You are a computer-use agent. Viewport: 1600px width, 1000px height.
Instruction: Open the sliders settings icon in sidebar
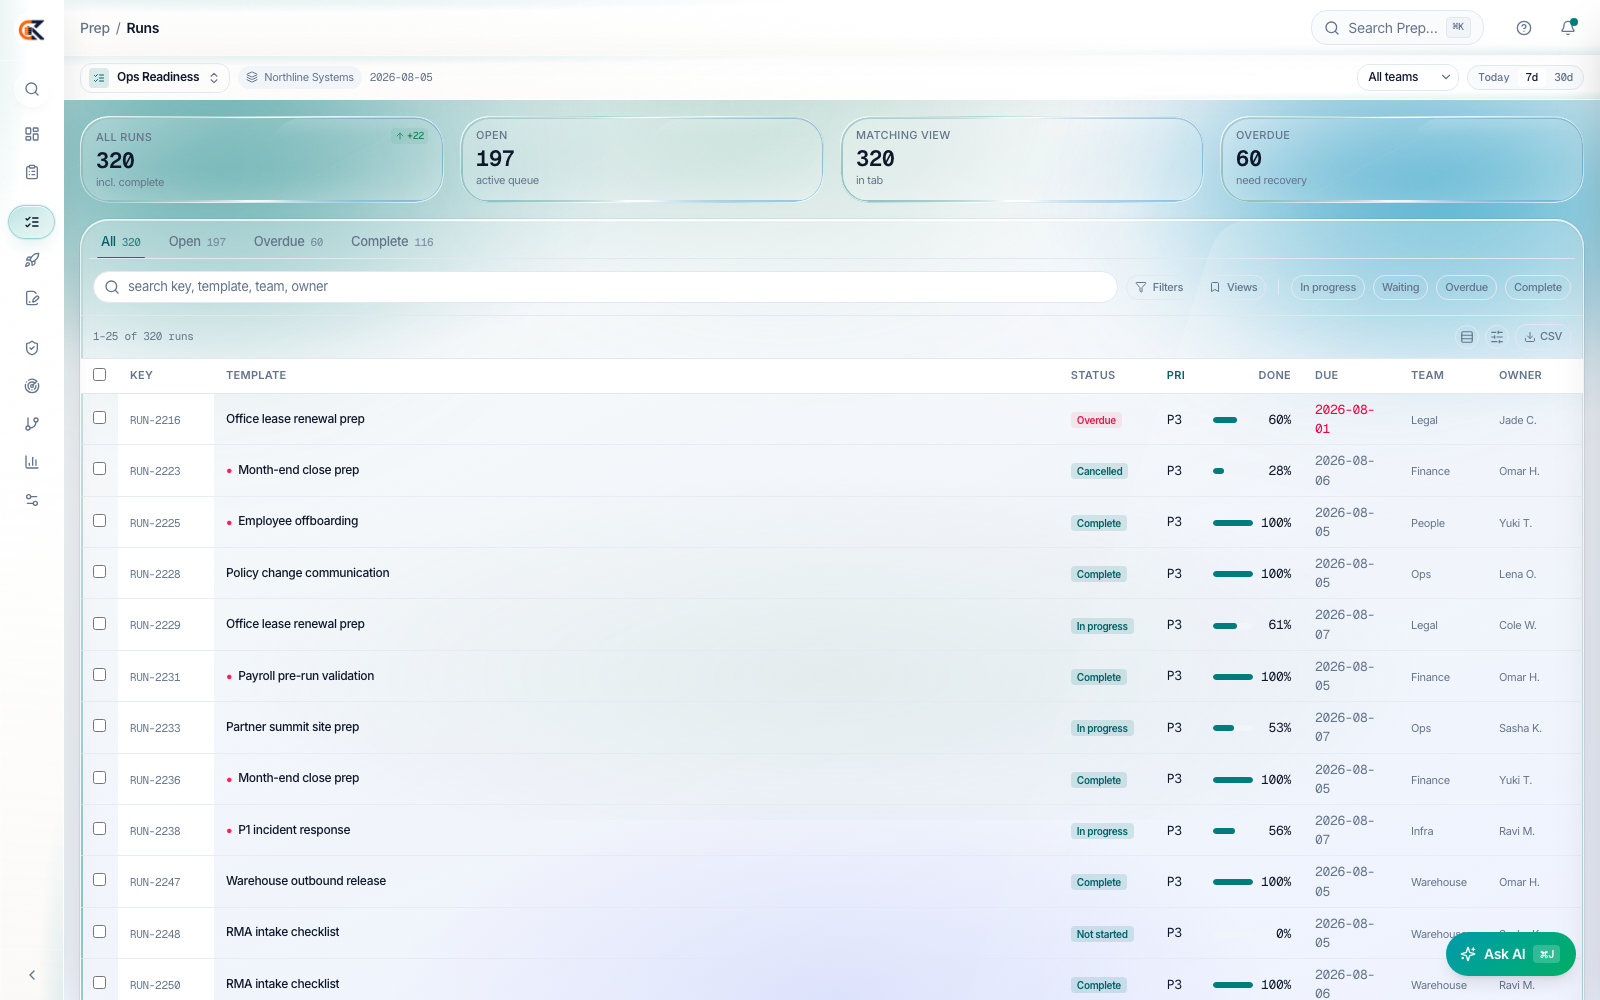pyautogui.click(x=32, y=500)
